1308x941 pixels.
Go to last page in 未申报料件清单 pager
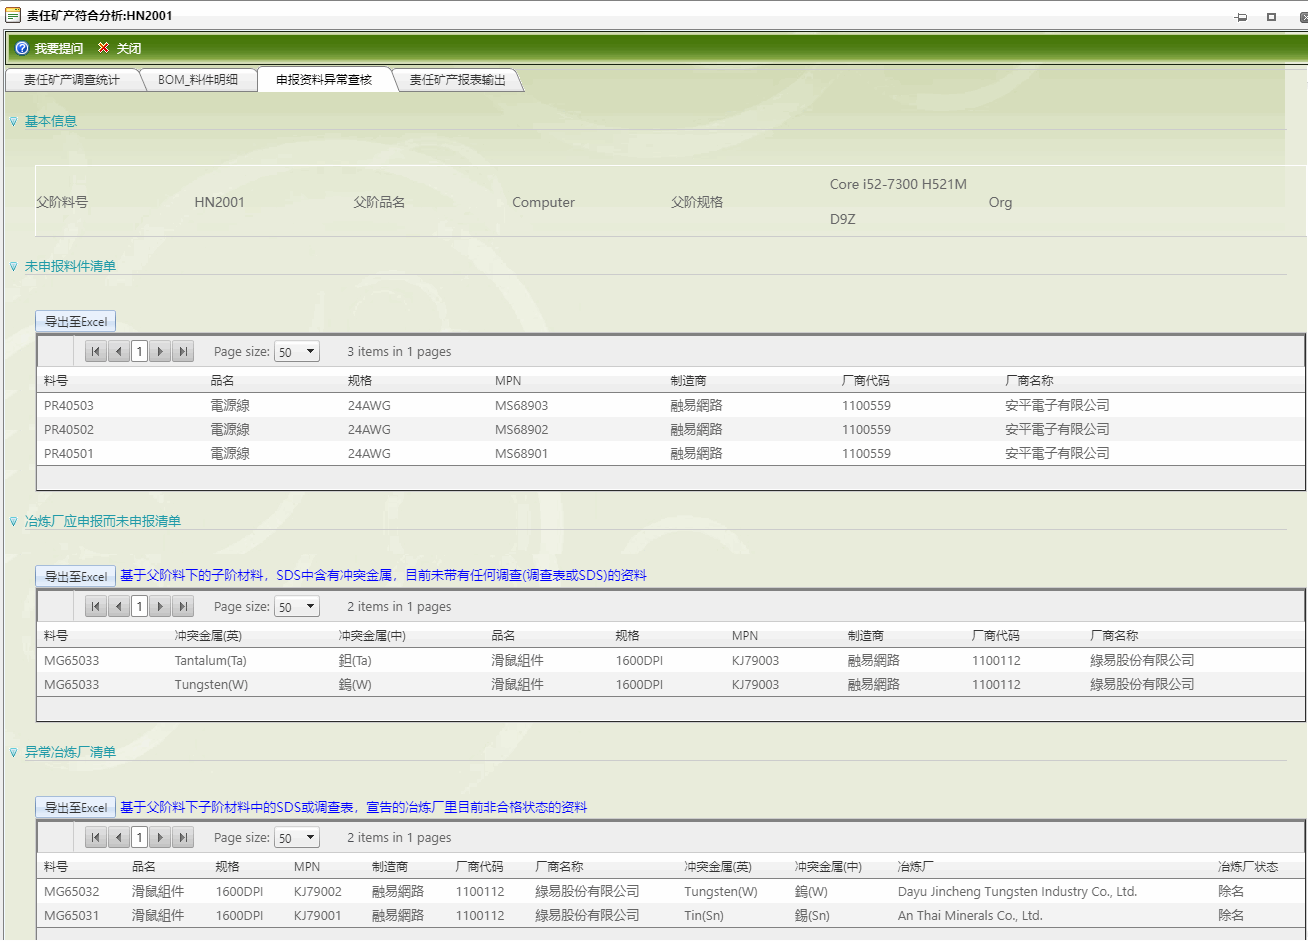point(182,351)
